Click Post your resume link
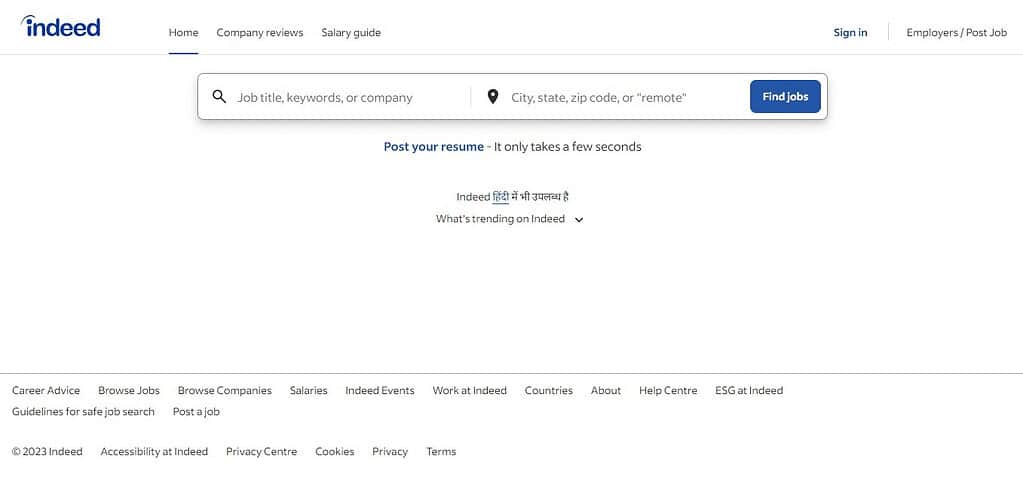Image resolution: width=1023 pixels, height=477 pixels. [x=434, y=147]
